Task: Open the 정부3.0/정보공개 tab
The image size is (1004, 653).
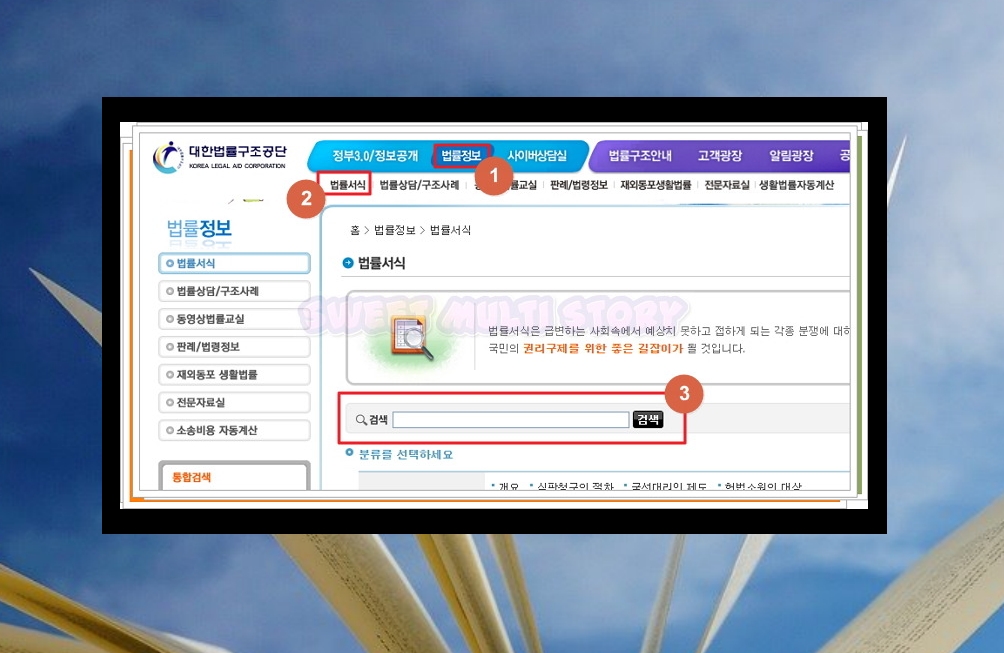Action: (375, 156)
